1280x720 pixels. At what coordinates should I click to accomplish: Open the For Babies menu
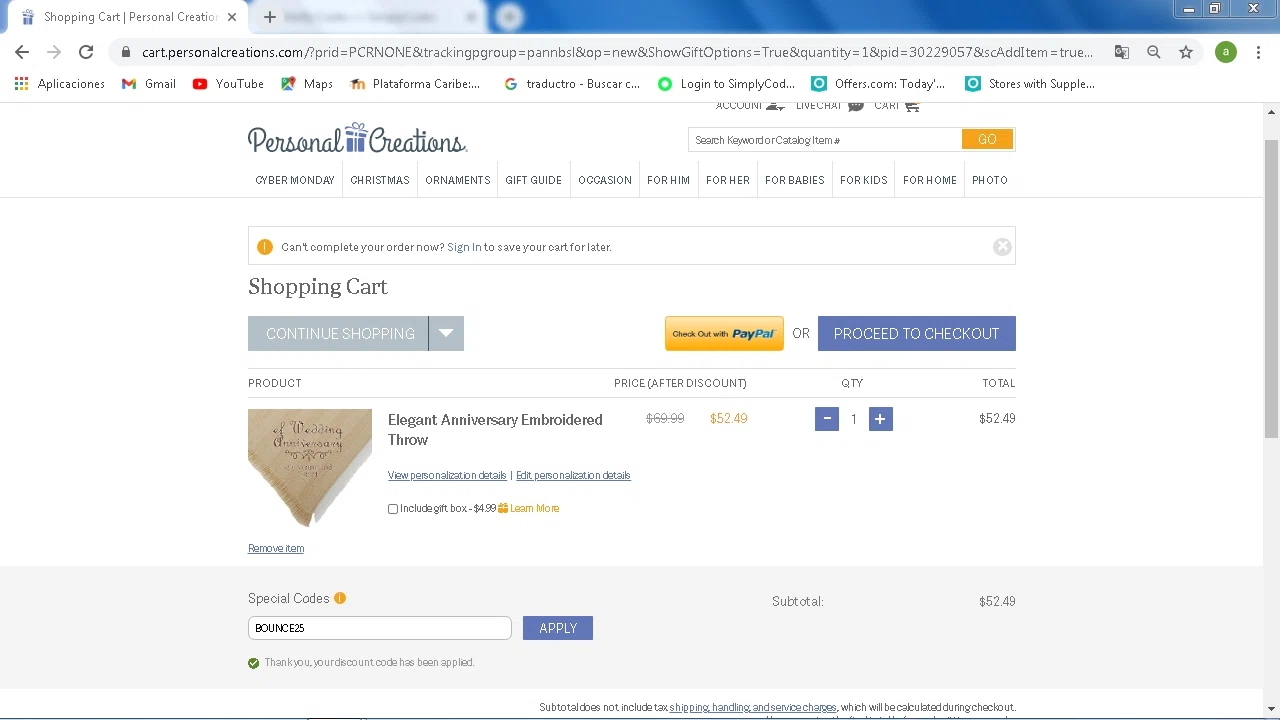click(x=795, y=180)
